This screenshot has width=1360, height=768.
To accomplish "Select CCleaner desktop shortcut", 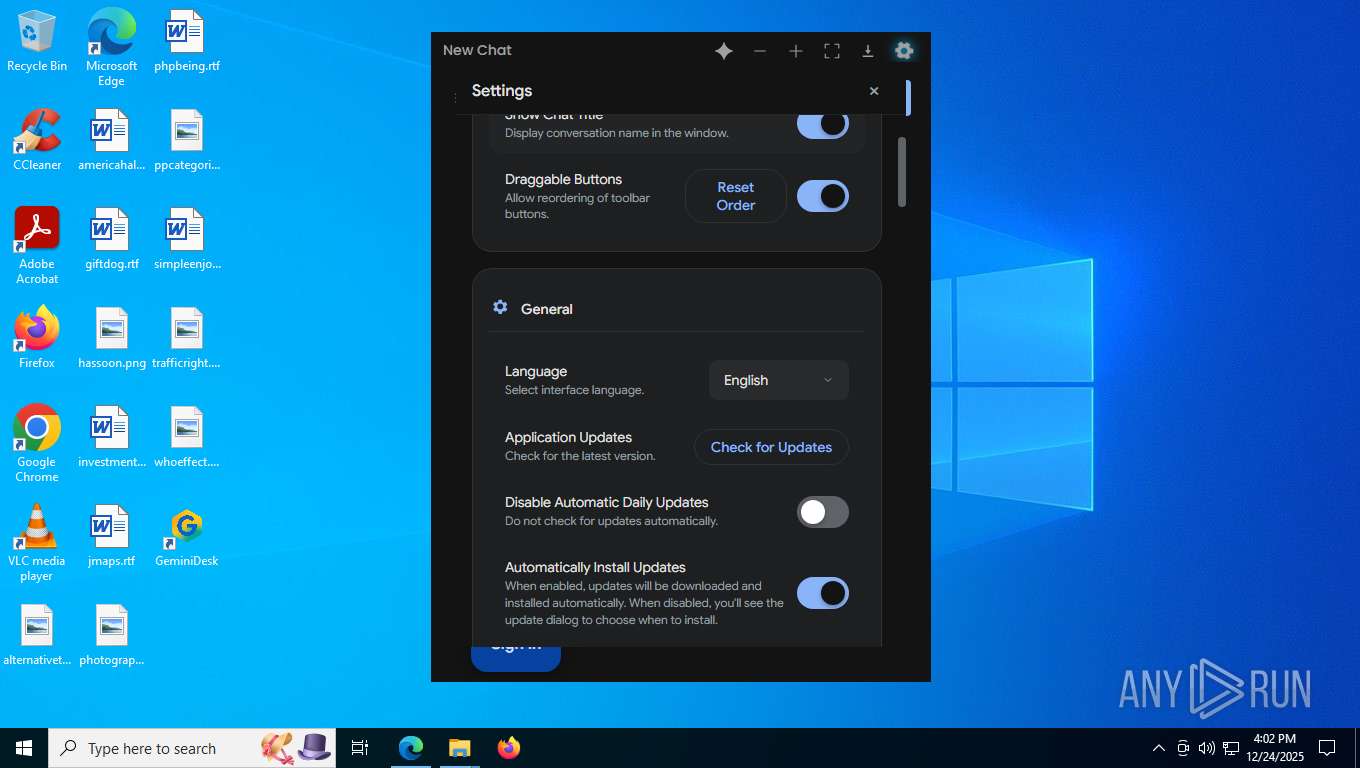I will point(37,140).
